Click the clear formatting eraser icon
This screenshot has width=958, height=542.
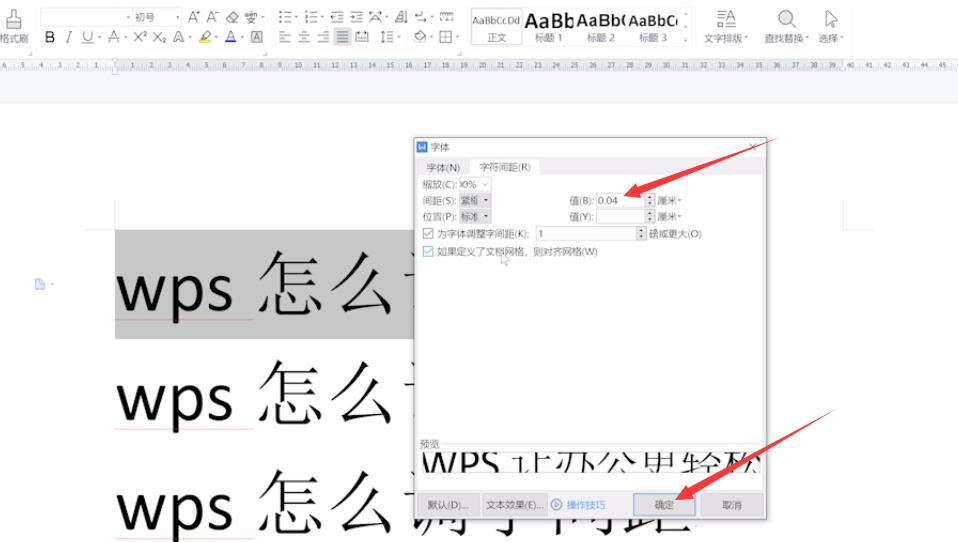[232, 17]
